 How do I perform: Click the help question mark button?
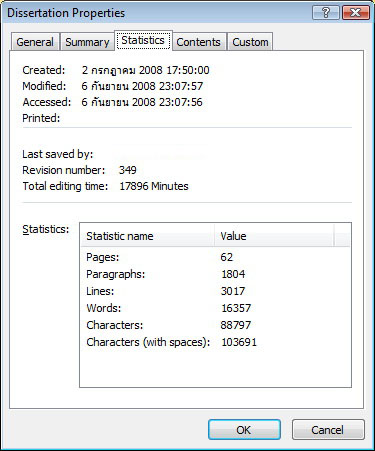click(326, 13)
